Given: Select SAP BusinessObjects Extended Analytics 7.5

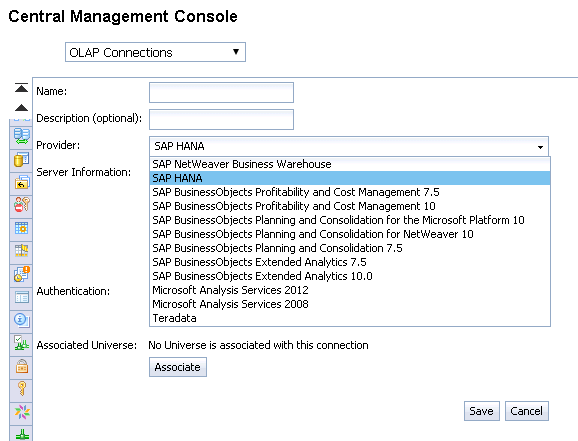Looking at the screenshot, I should pyautogui.click(x=350, y=262).
